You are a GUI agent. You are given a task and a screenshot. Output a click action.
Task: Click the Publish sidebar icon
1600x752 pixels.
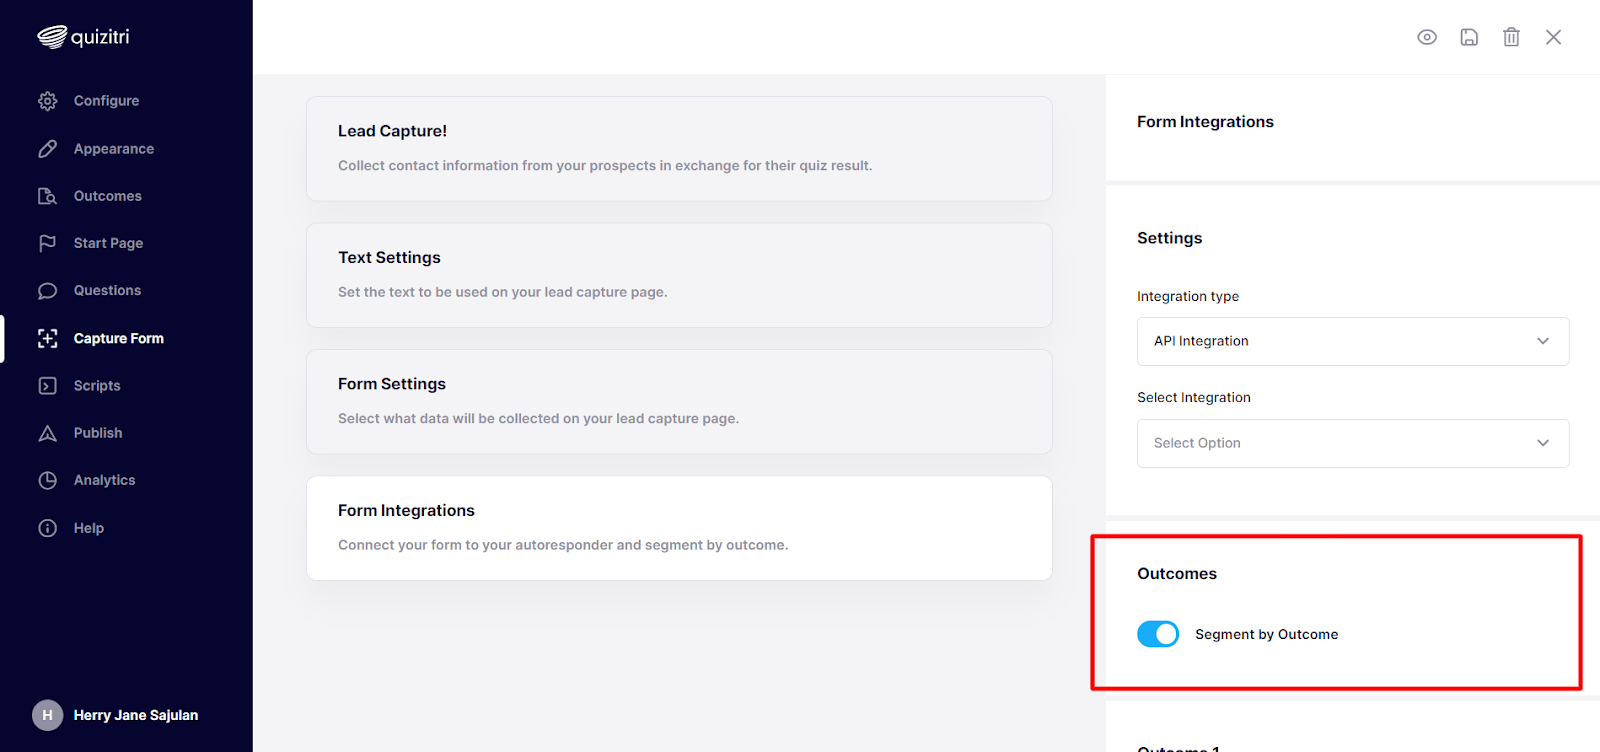coord(47,433)
